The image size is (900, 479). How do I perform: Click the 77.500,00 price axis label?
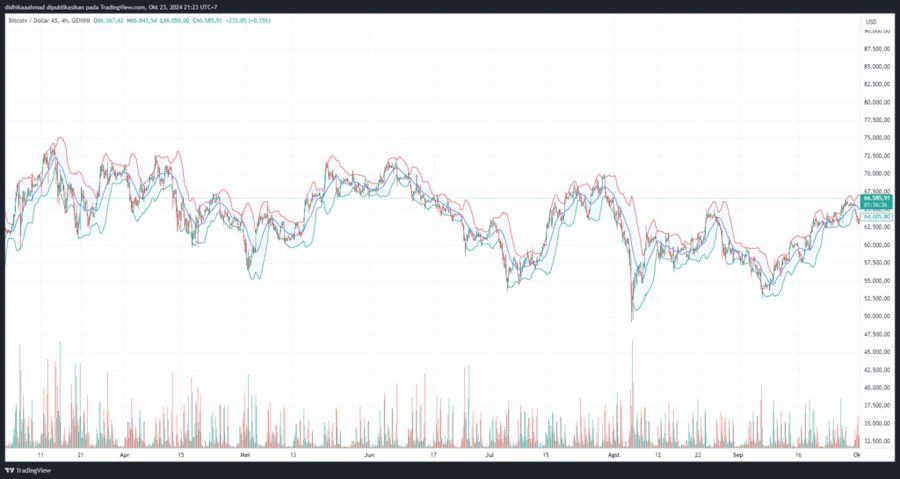877,120
